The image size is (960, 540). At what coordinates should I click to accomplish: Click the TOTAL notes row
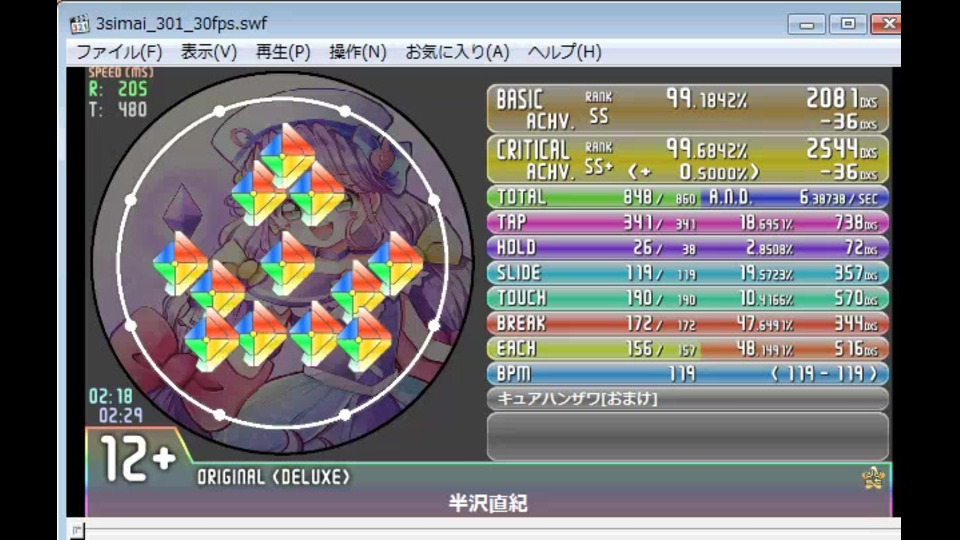688,197
